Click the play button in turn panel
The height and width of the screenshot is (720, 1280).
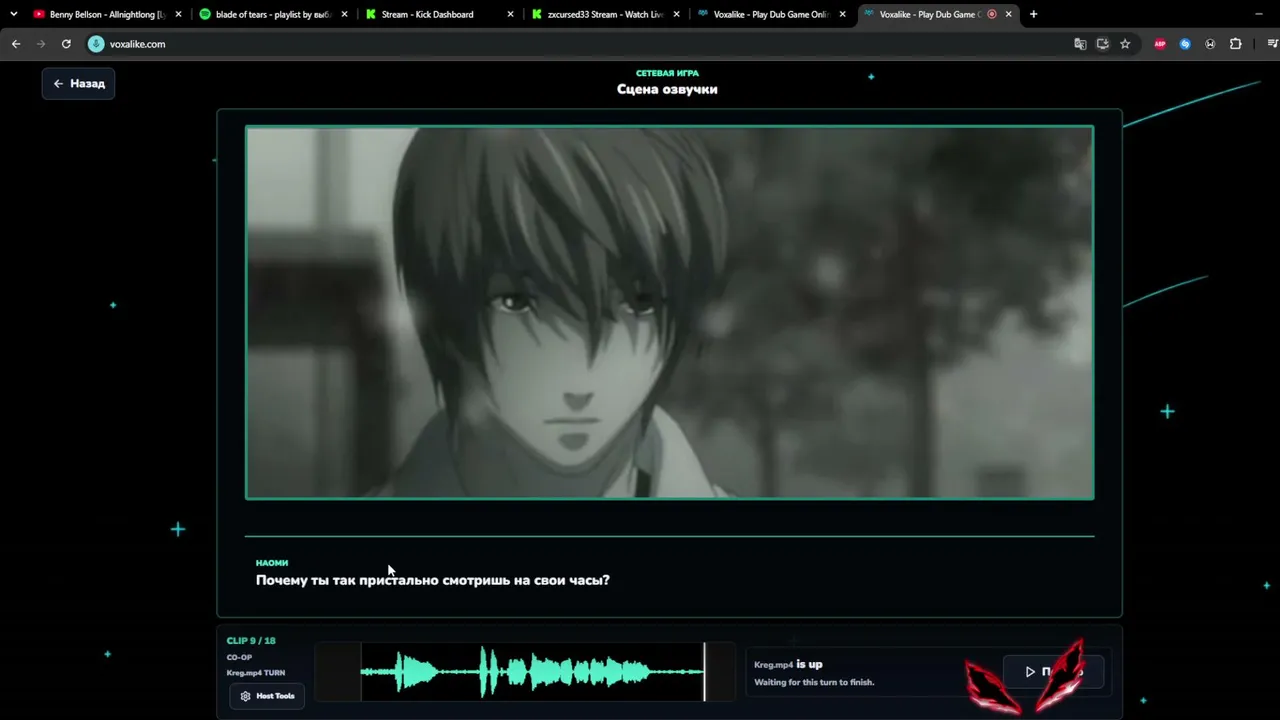(x=1053, y=672)
